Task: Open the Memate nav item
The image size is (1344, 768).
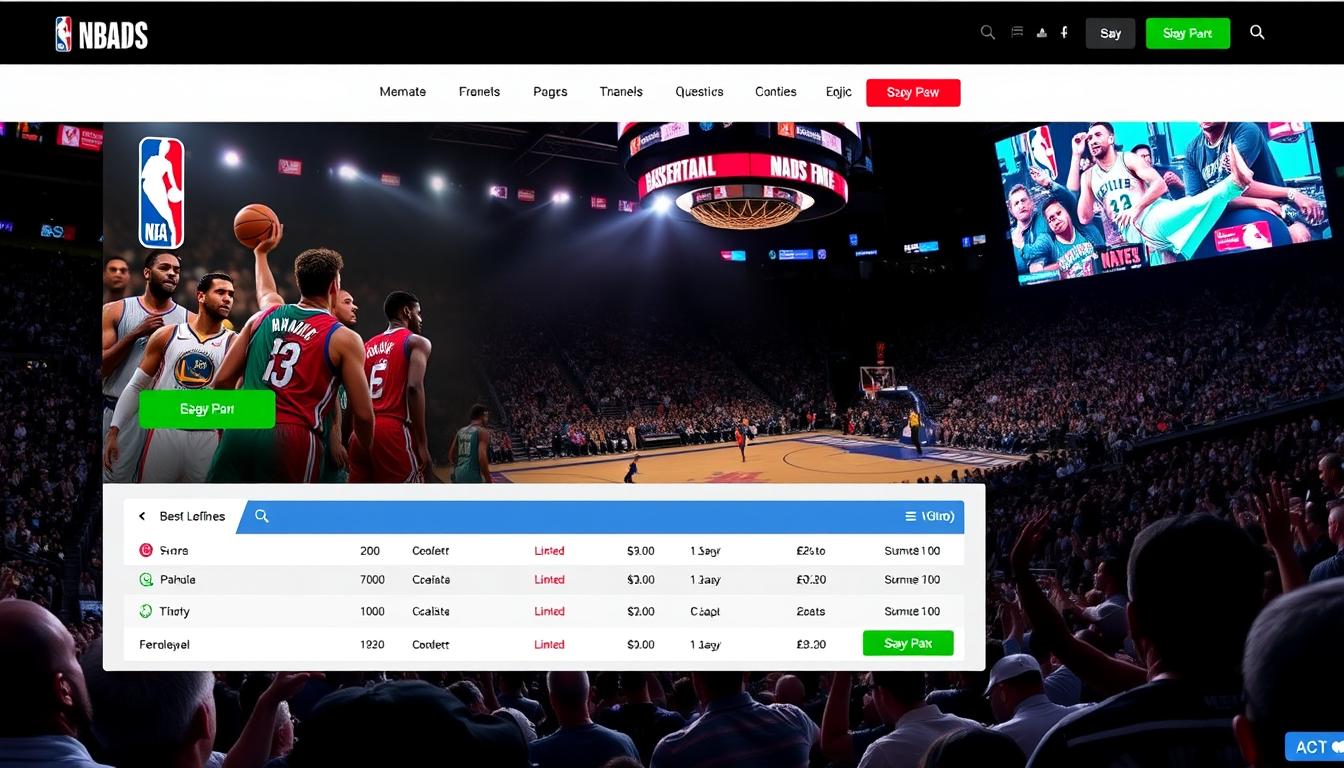Action: tap(403, 91)
